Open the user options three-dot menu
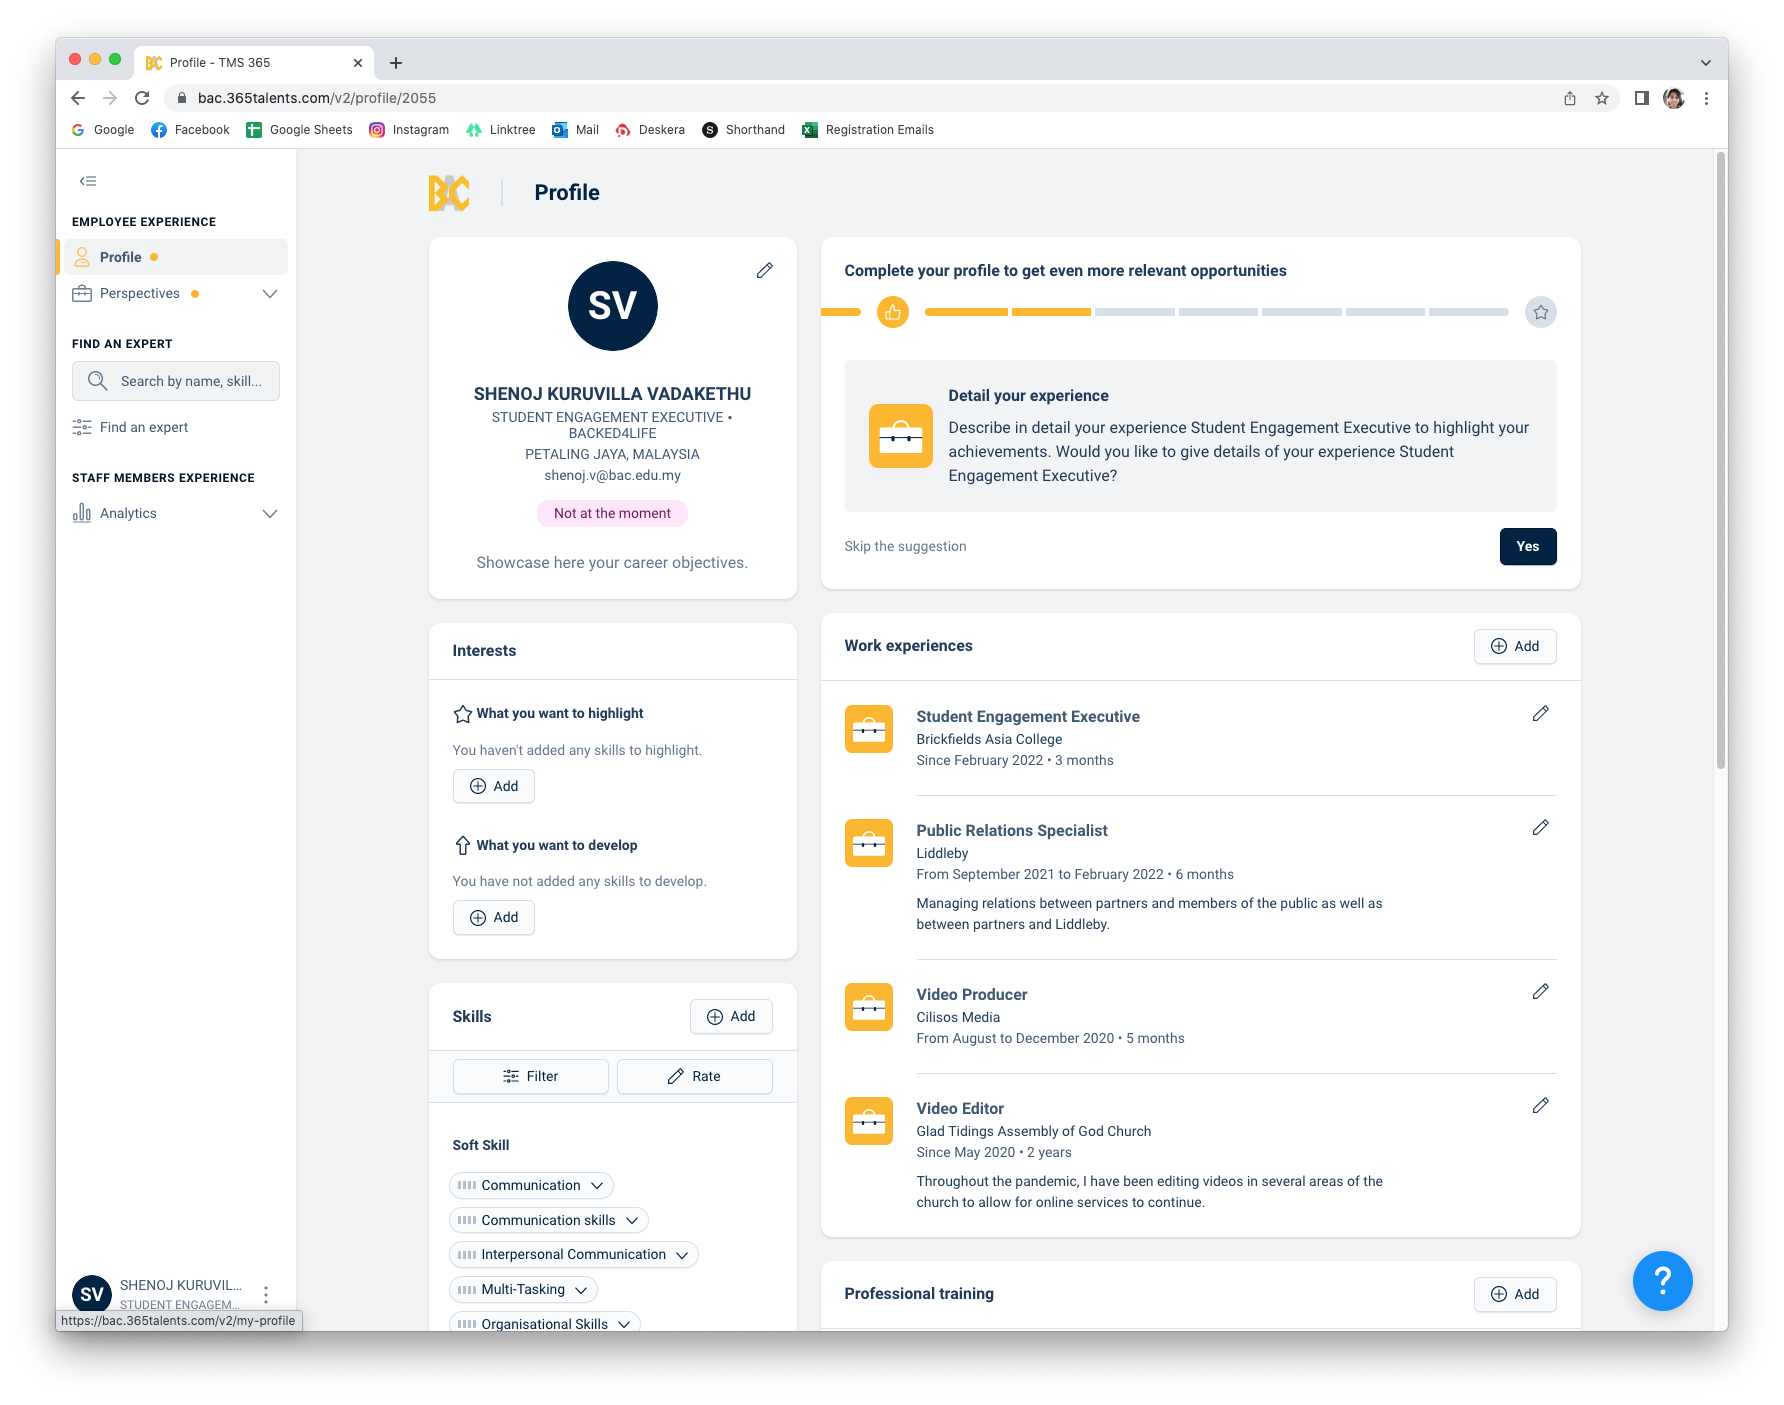The image size is (1784, 1405). coord(266,1295)
